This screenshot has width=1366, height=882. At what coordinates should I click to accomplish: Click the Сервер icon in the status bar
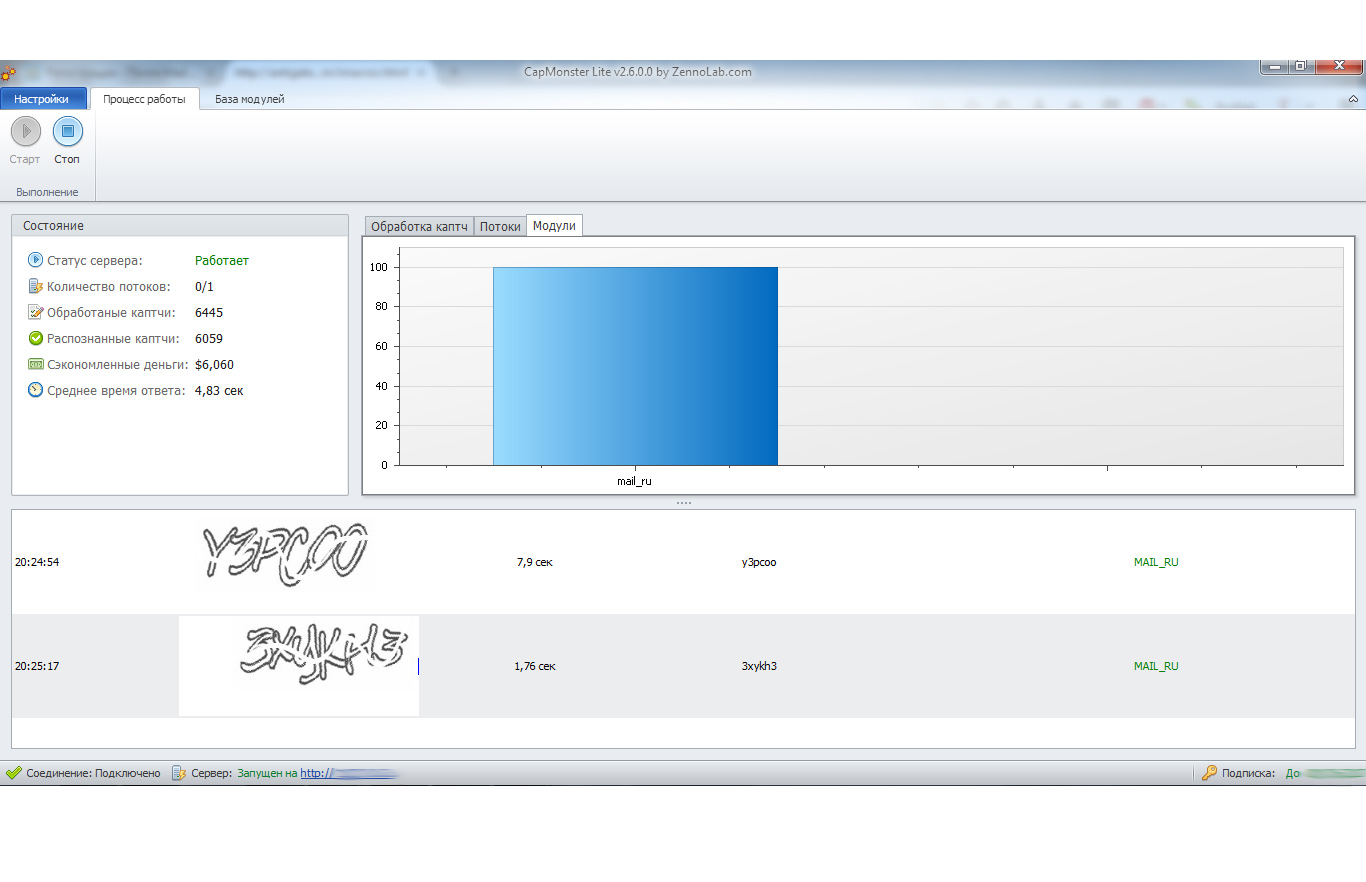point(179,773)
